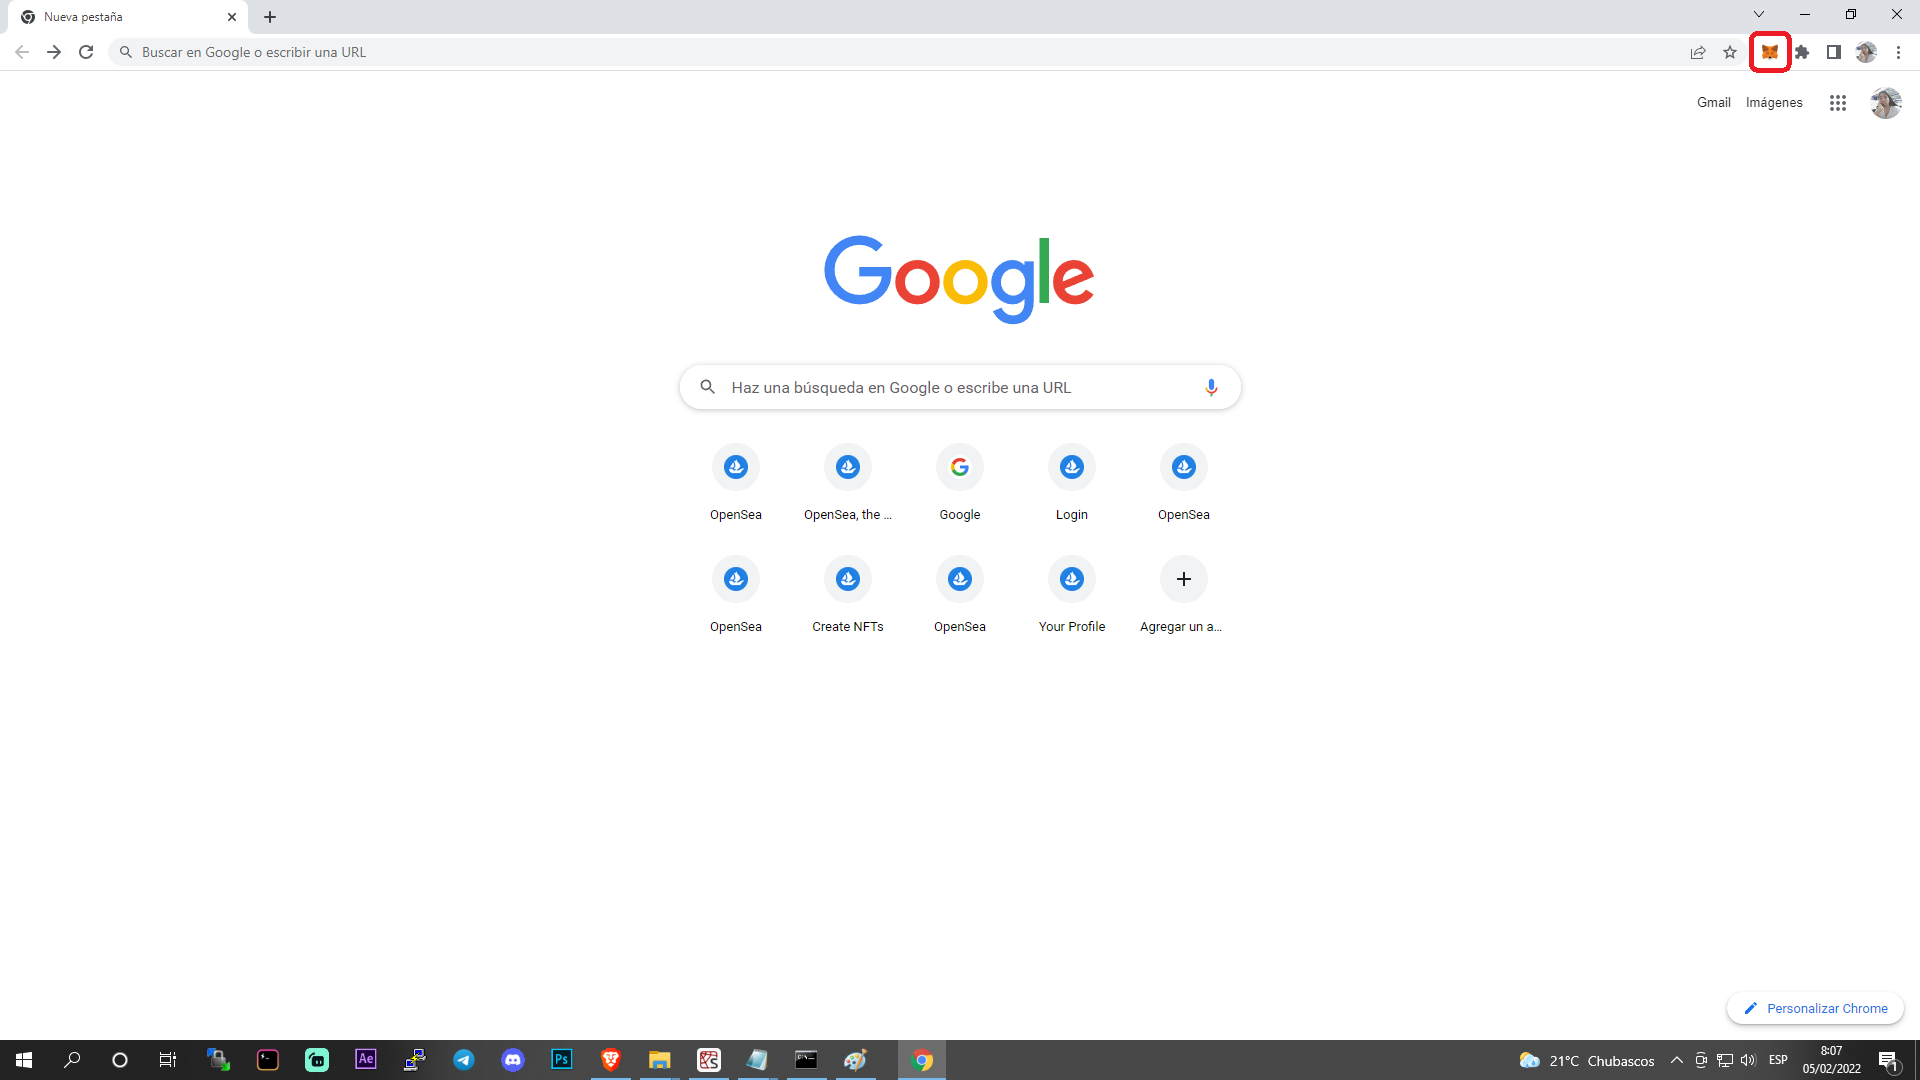Open Task View in taskbar
The width and height of the screenshot is (1920, 1080).
168,1060
